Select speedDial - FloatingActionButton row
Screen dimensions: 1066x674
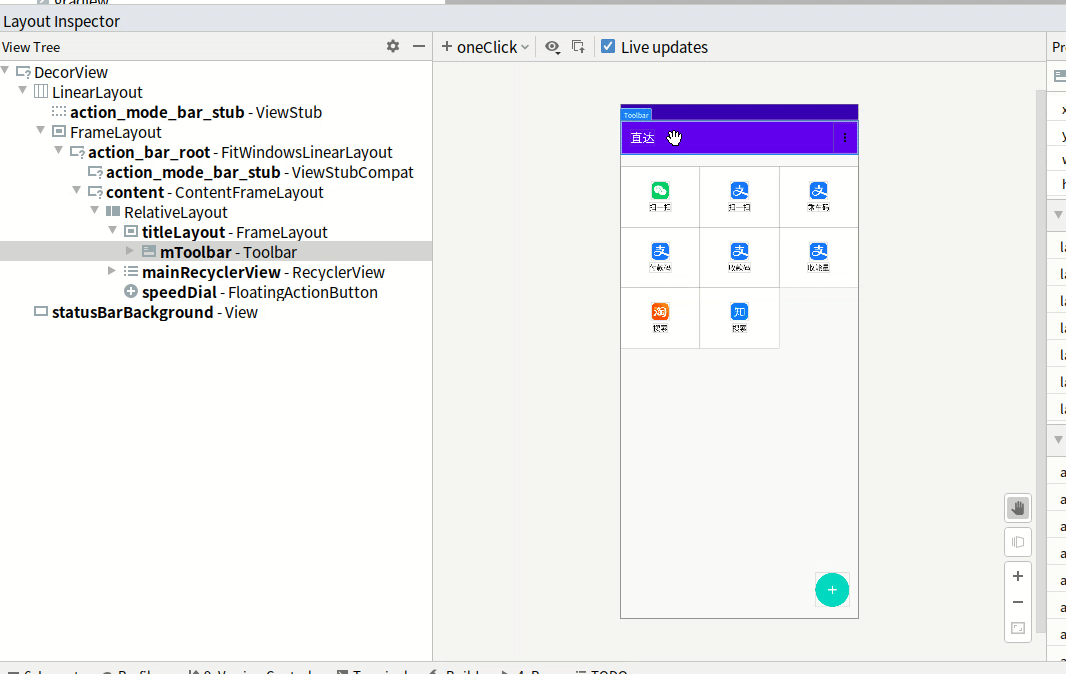[x=216, y=292]
